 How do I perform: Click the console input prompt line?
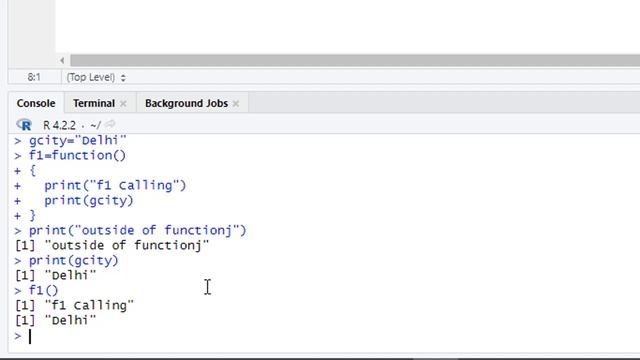[322, 336]
